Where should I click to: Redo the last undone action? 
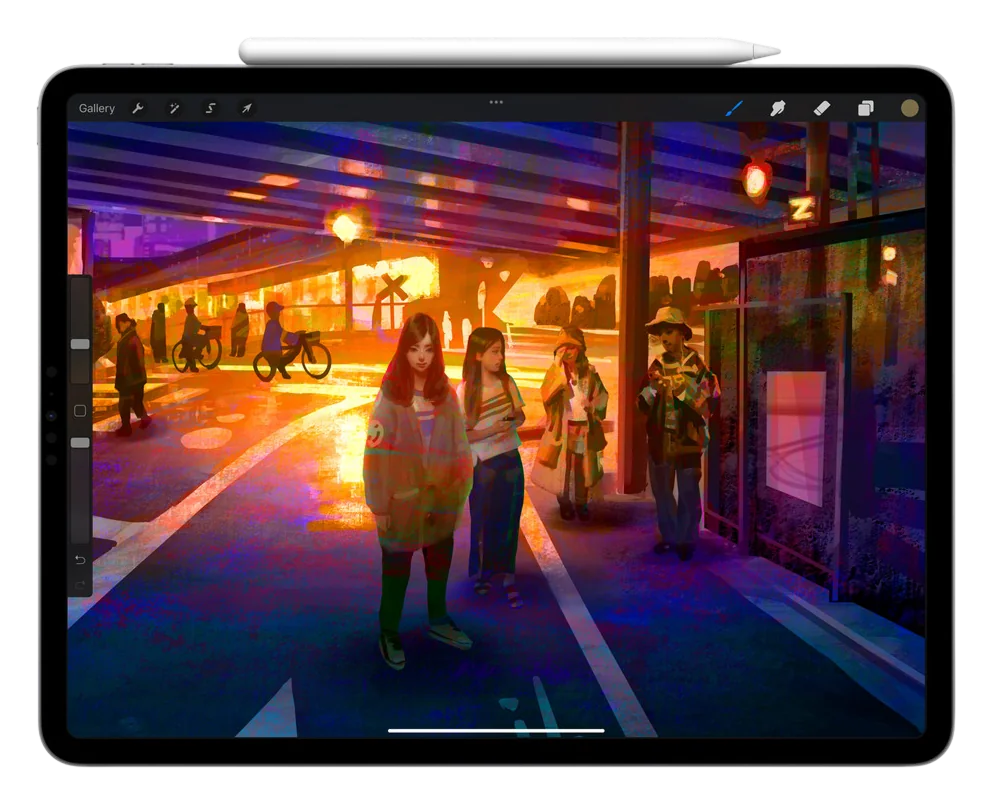pos(80,585)
